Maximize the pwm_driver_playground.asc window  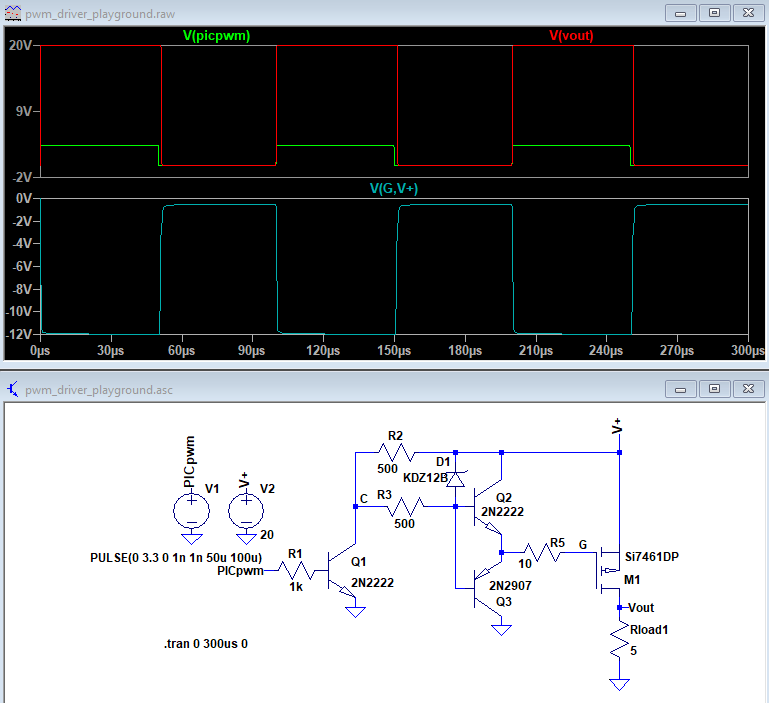(714, 390)
